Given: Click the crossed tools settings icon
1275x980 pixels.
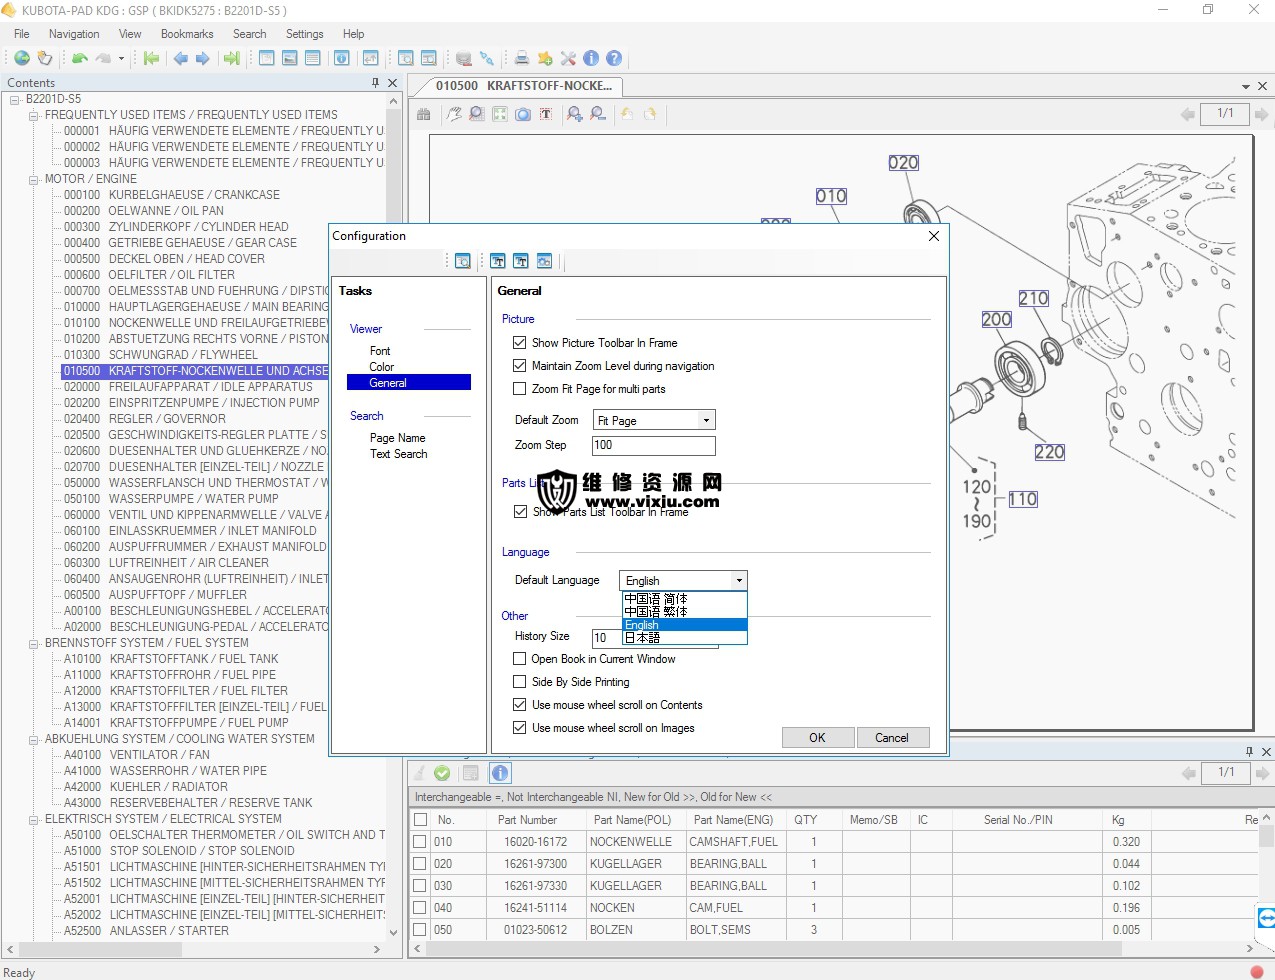Looking at the screenshot, I should pyautogui.click(x=568, y=58).
